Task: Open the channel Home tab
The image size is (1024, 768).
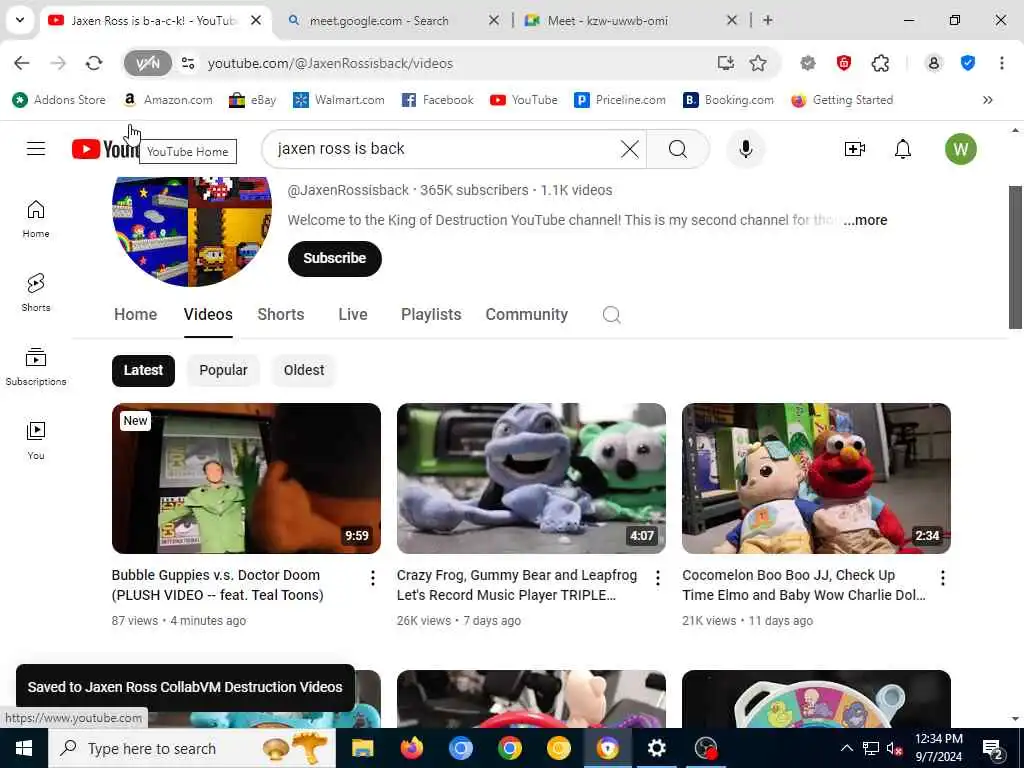Action: pos(135,315)
